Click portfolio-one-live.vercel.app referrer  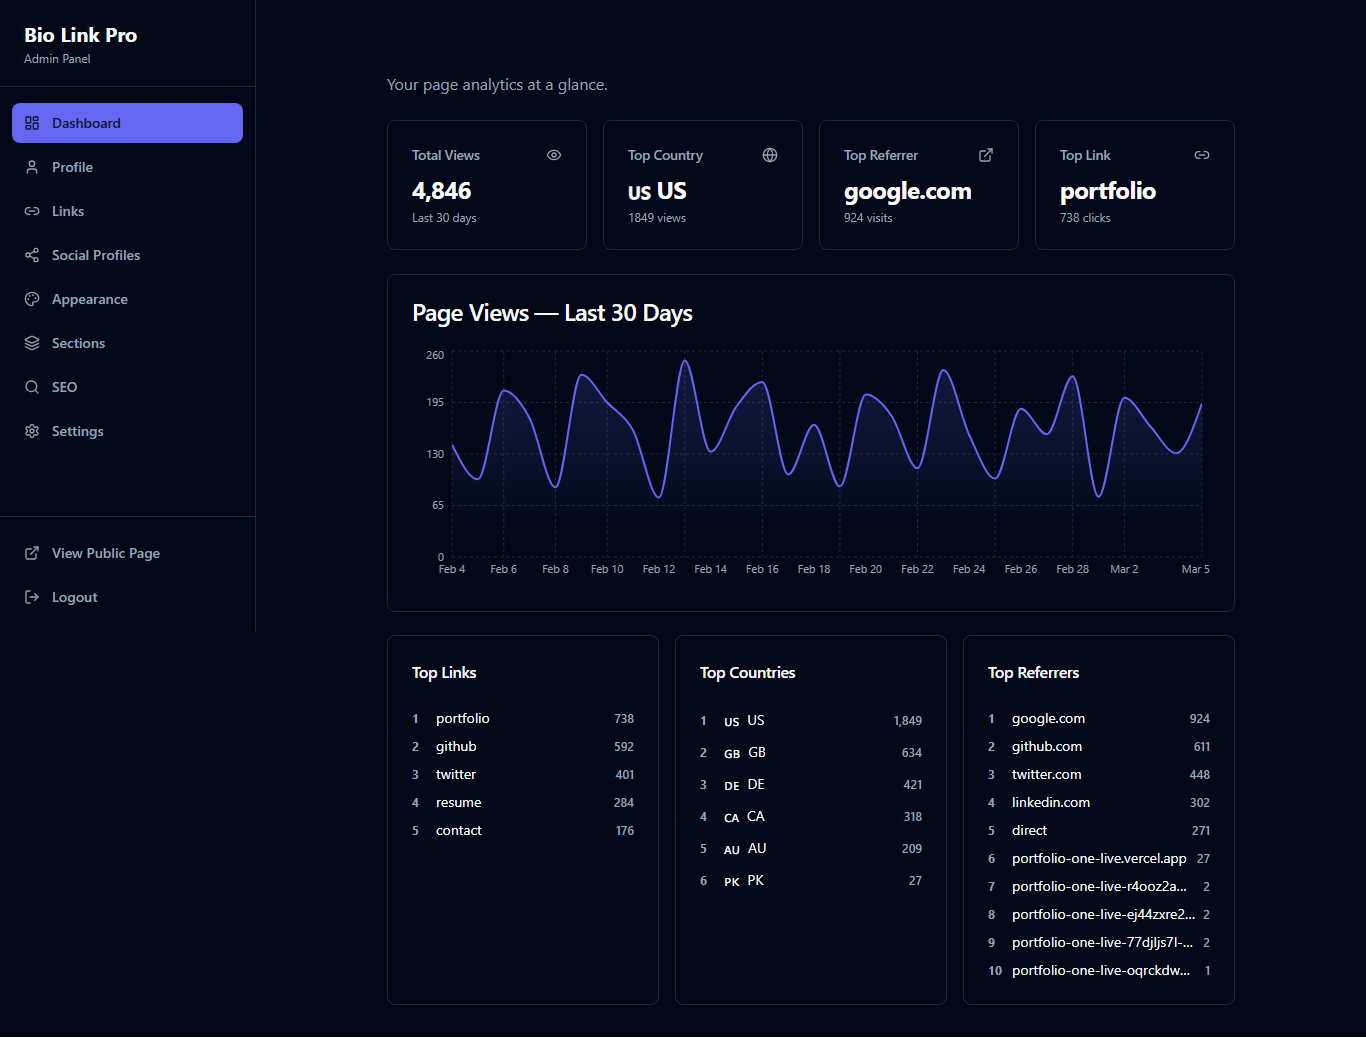tap(1099, 859)
